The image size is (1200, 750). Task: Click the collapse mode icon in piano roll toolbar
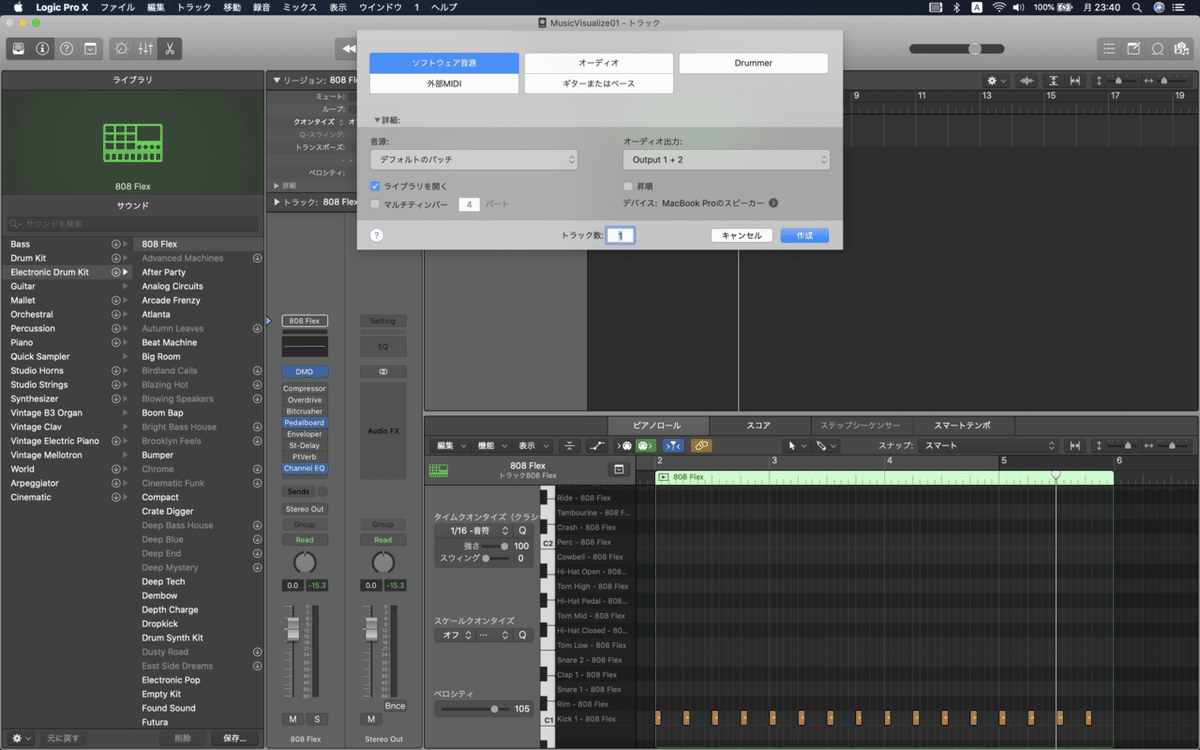coord(569,446)
